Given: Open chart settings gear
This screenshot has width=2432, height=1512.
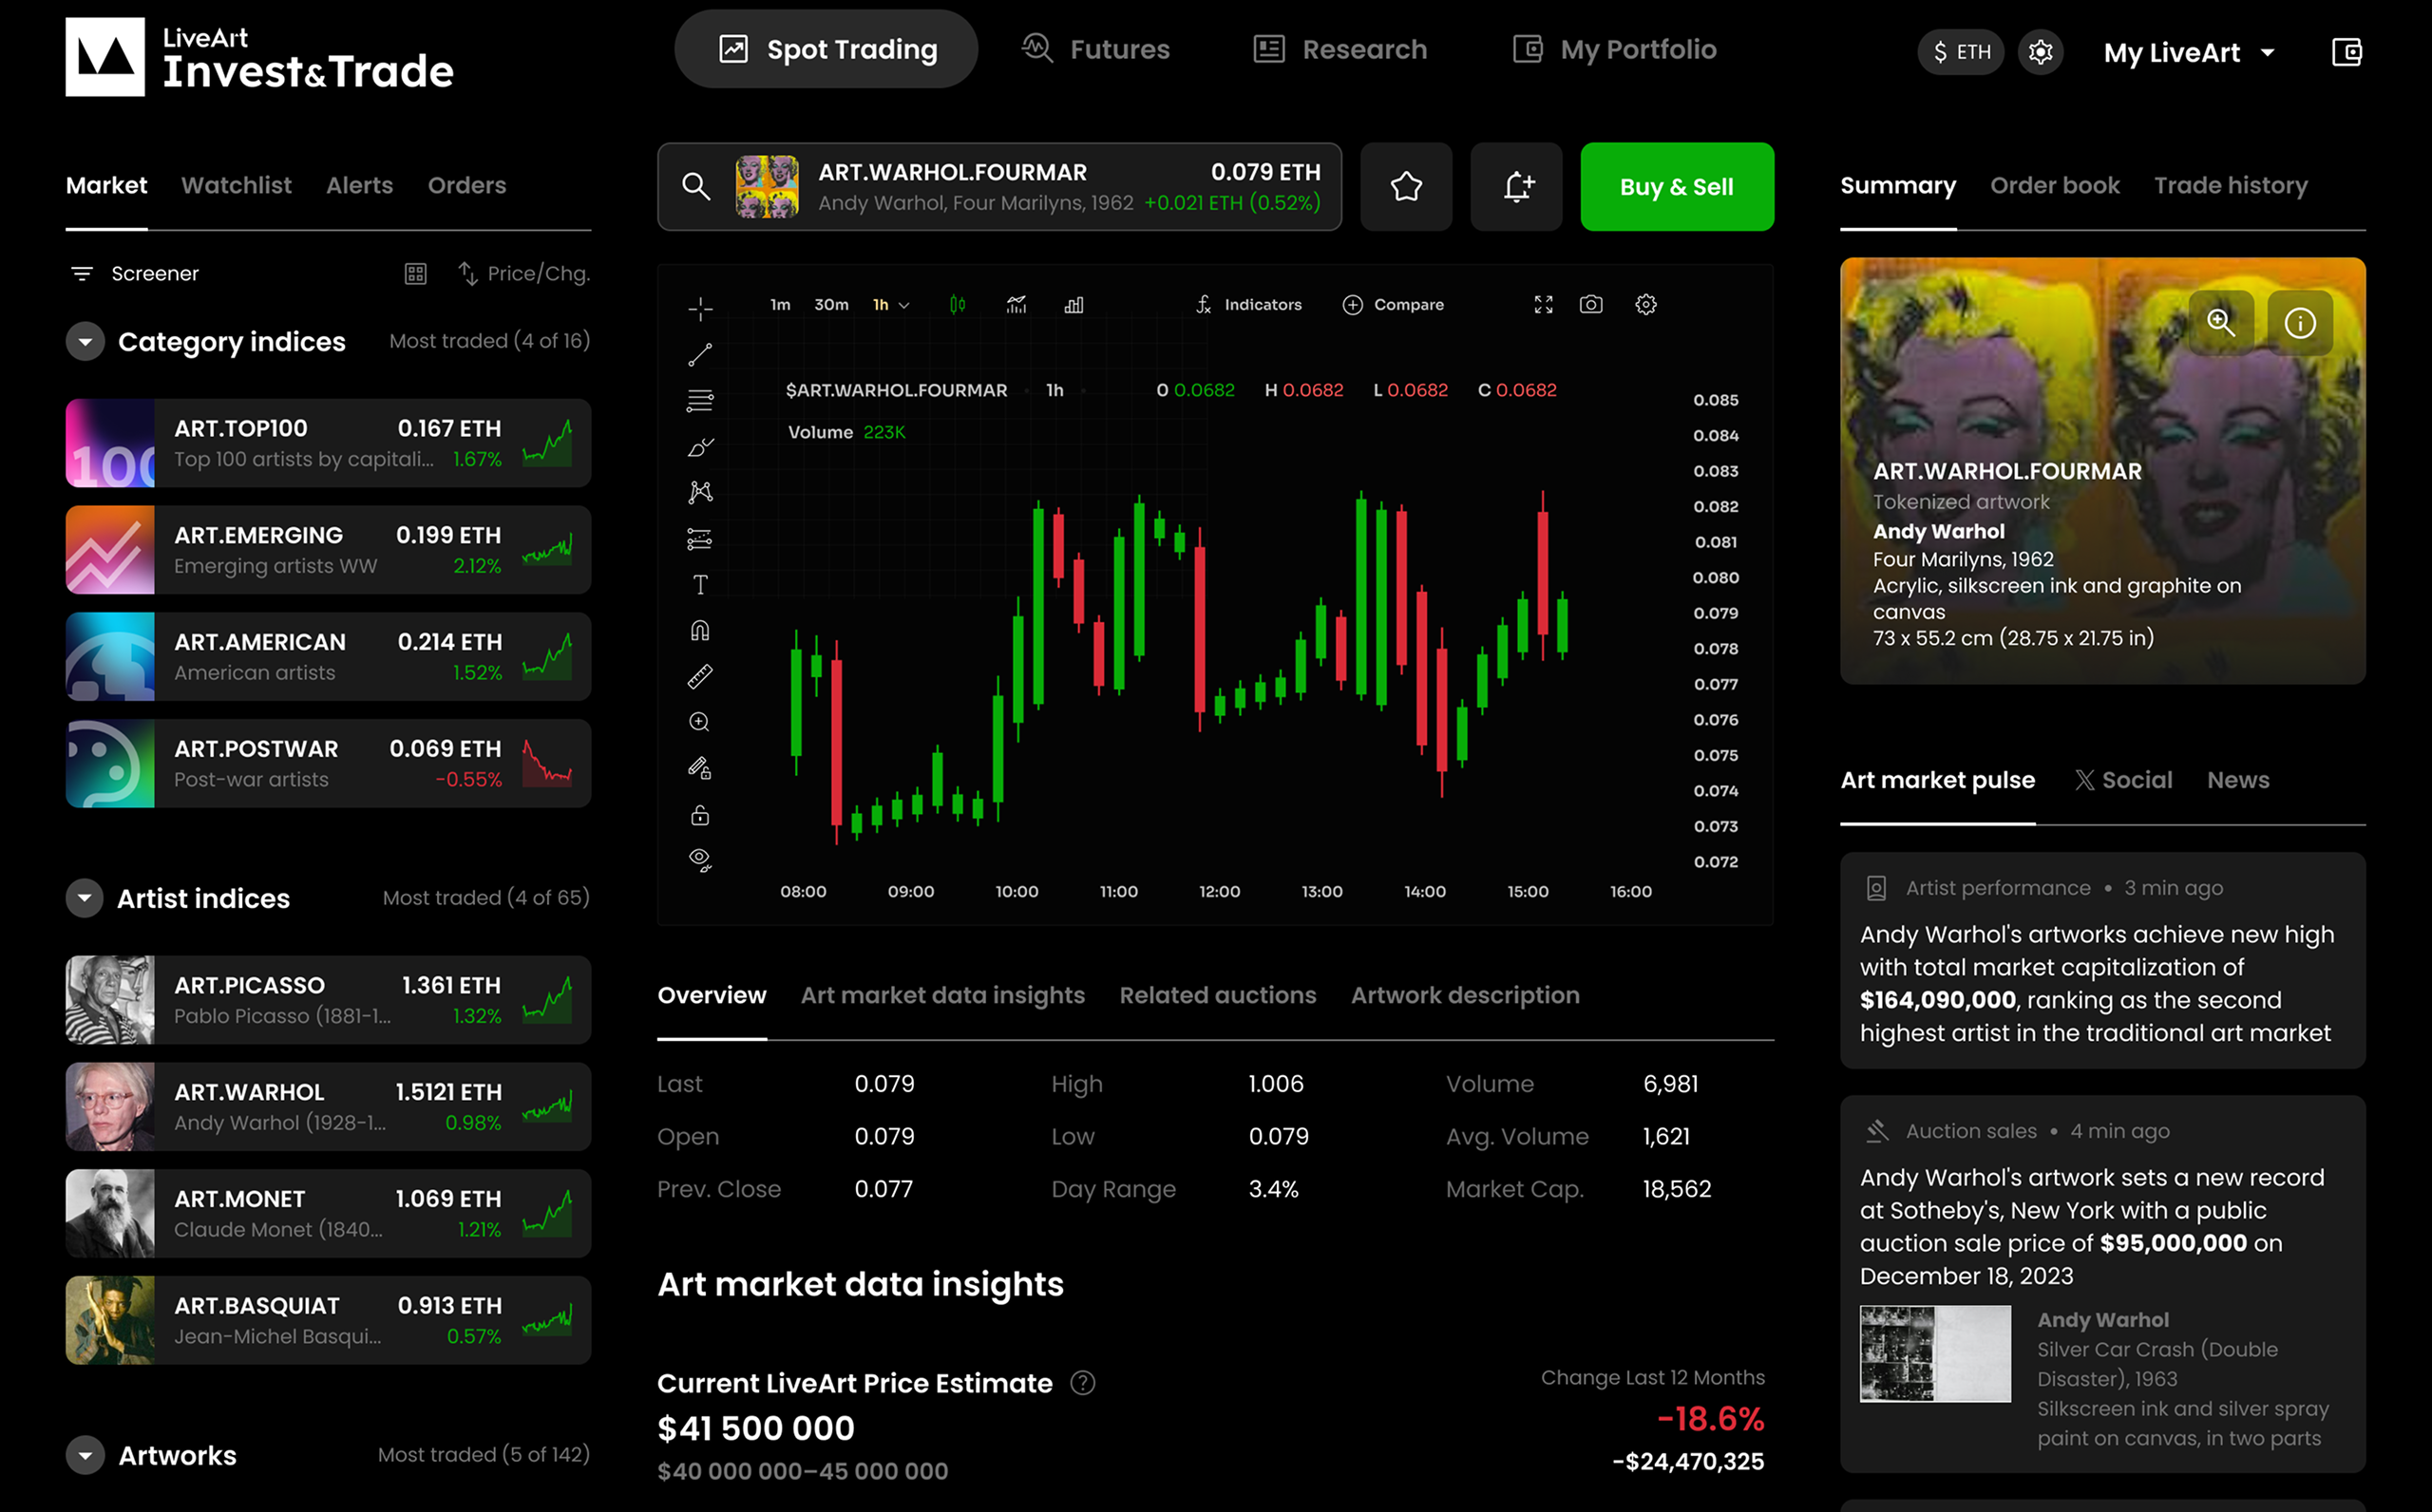Looking at the screenshot, I should (x=1646, y=305).
